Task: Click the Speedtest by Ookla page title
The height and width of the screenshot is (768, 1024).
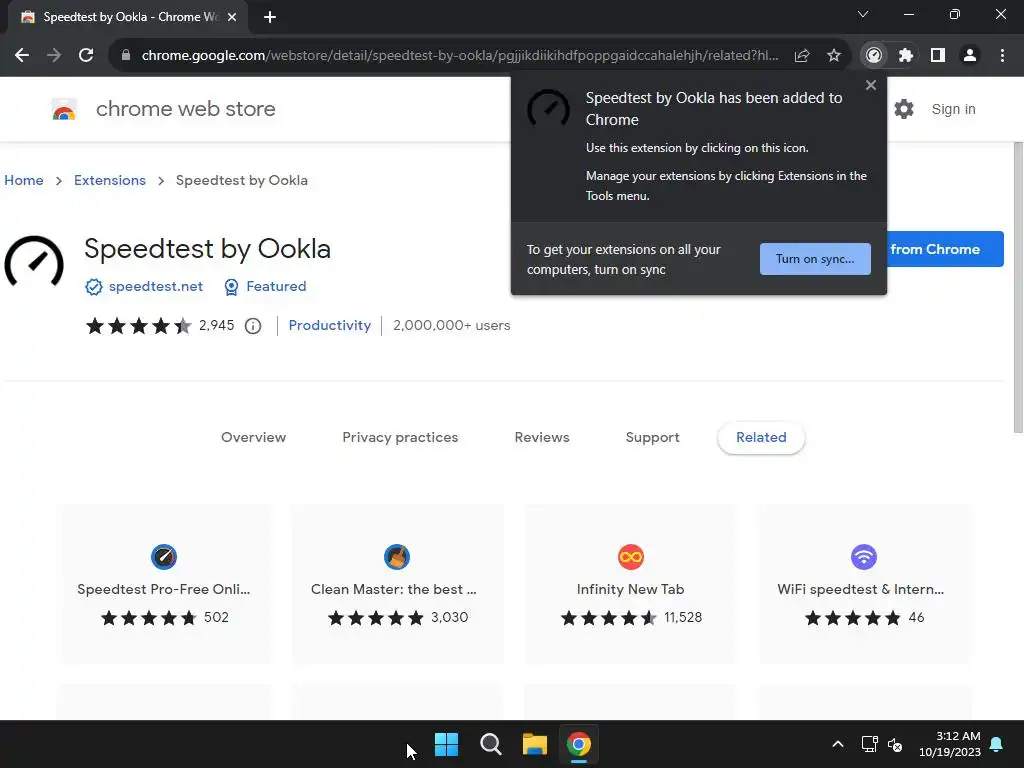Action: pyautogui.click(x=207, y=249)
